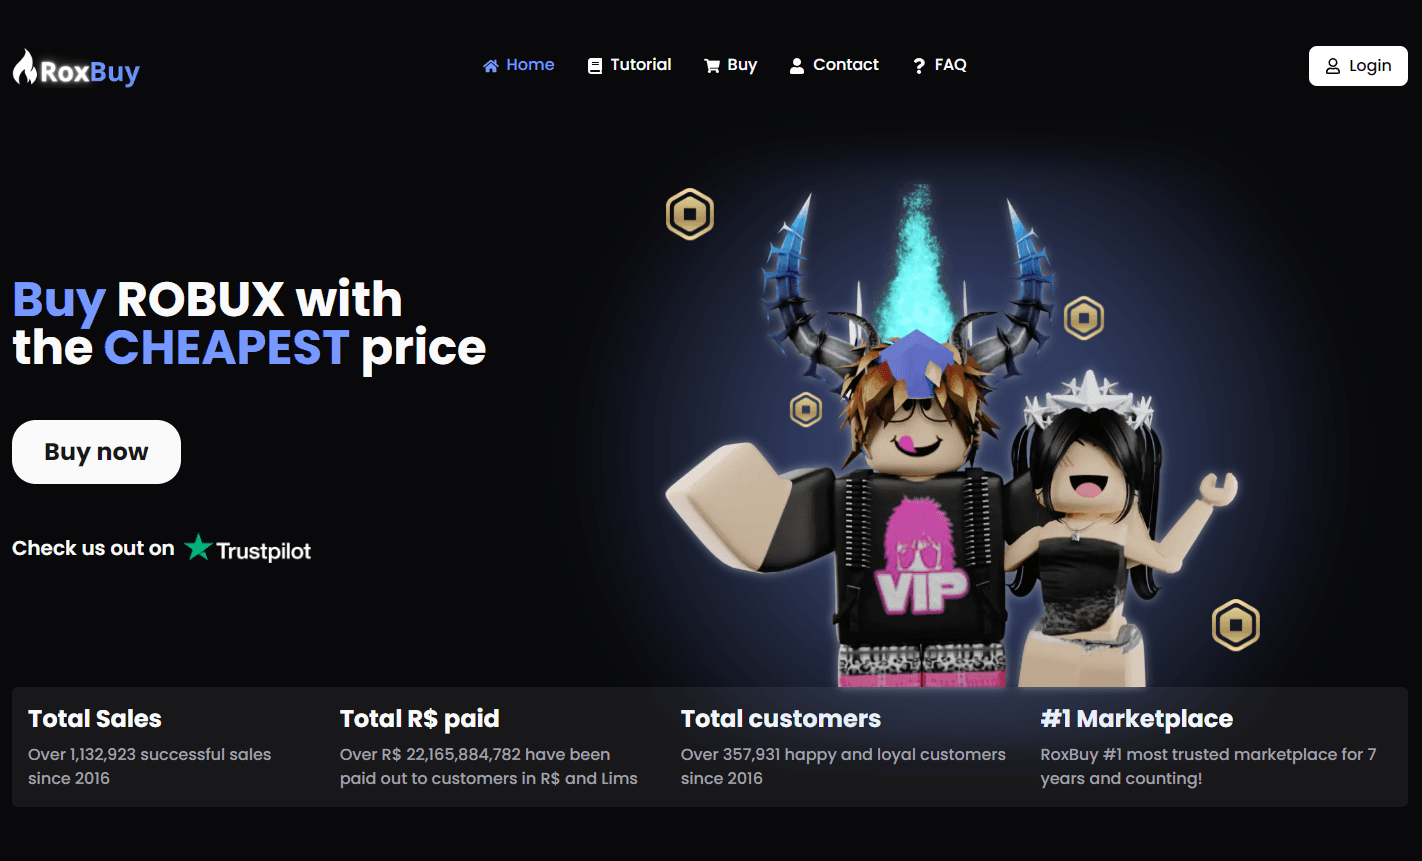Follow the Trustpilot text link
Screen dimensions: 1422x861
[263, 550]
